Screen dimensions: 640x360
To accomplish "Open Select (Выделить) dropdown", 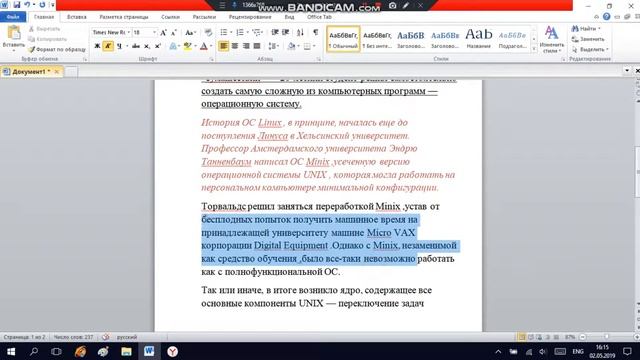I will pyautogui.click(x=590, y=49).
